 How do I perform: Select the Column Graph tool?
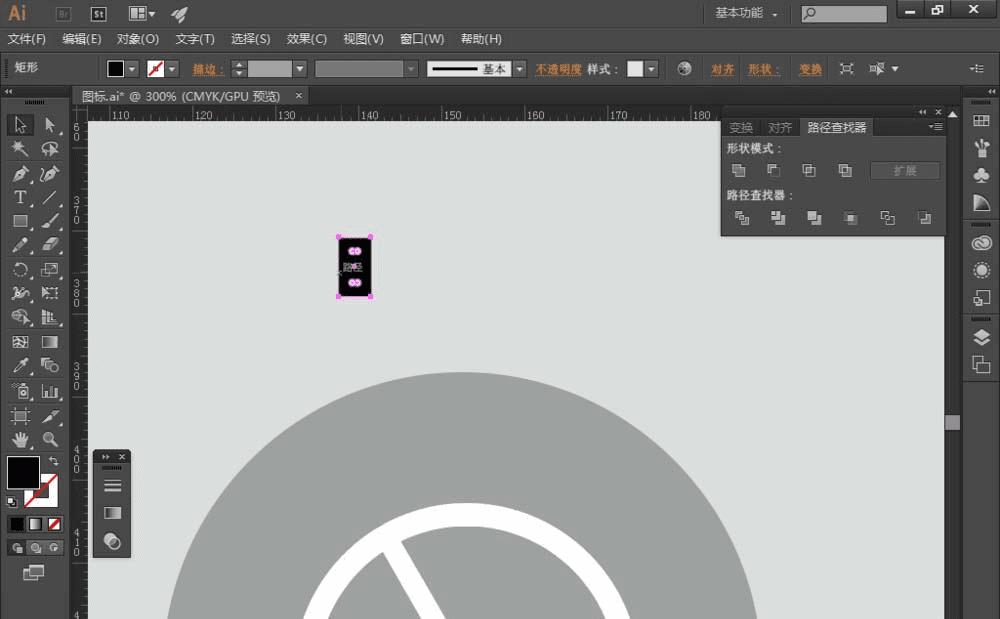[50, 391]
